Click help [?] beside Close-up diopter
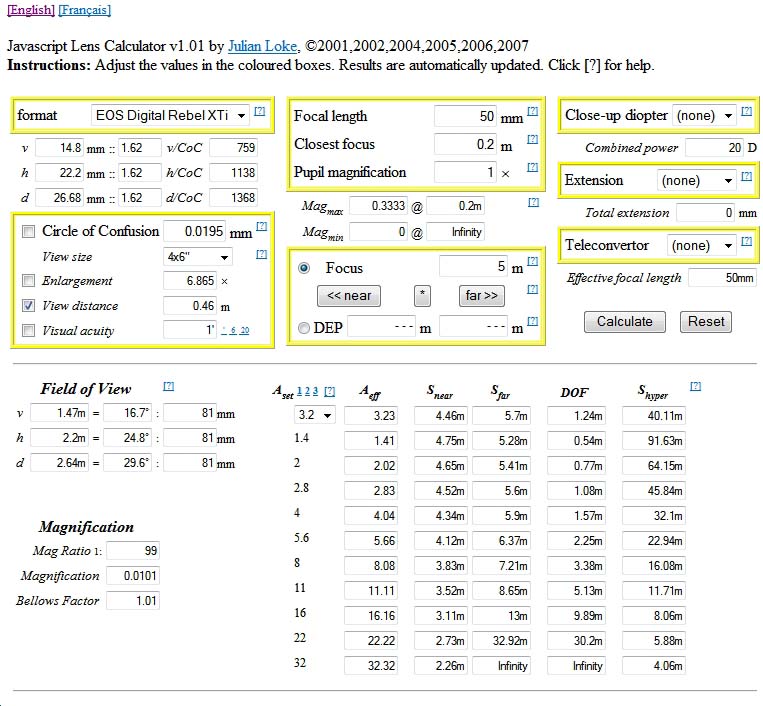 (x=746, y=112)
